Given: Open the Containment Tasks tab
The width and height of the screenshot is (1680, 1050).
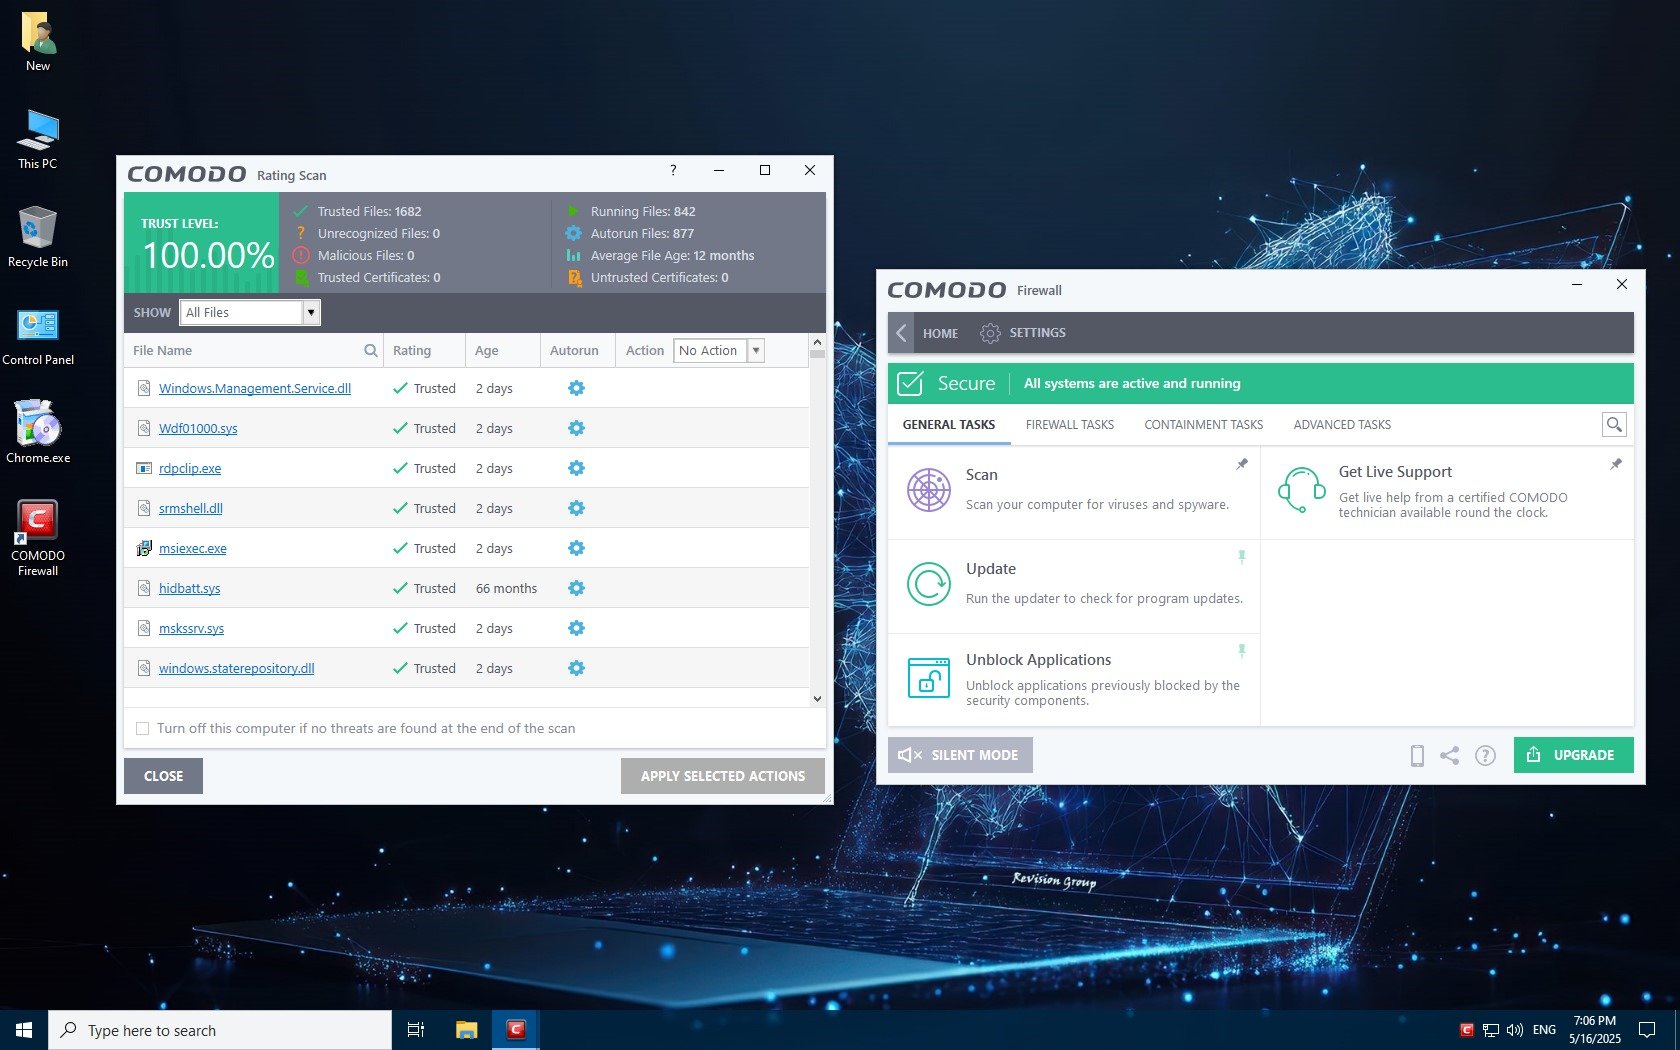Looking at the screenshot, I should coord(1203,425).
